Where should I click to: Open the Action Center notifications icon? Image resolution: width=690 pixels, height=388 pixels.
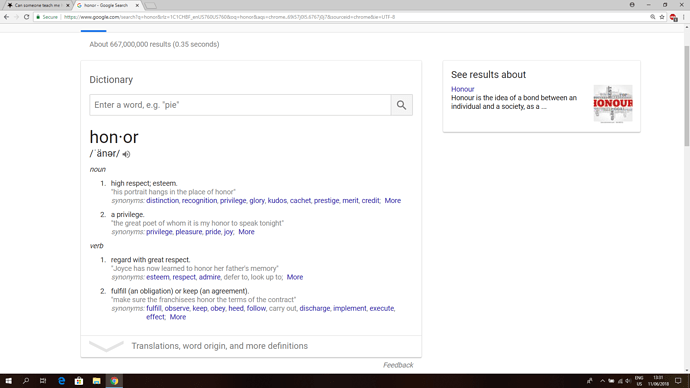click(x=678, y=381)
